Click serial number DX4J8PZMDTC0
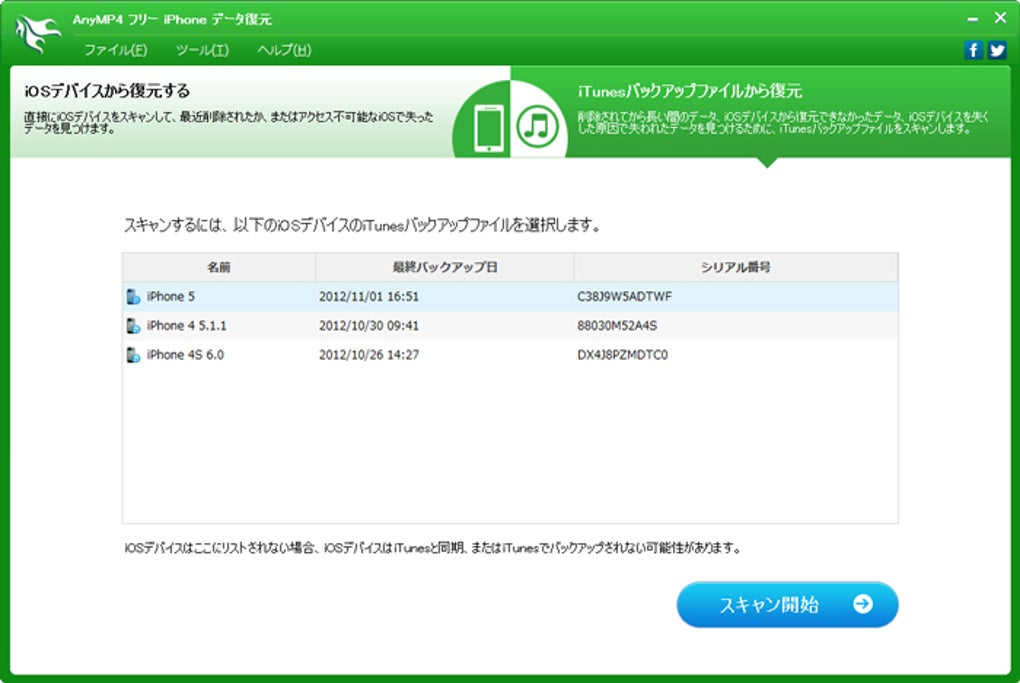This screenshot has width=1020, height=683. click(x=623, y=355)
